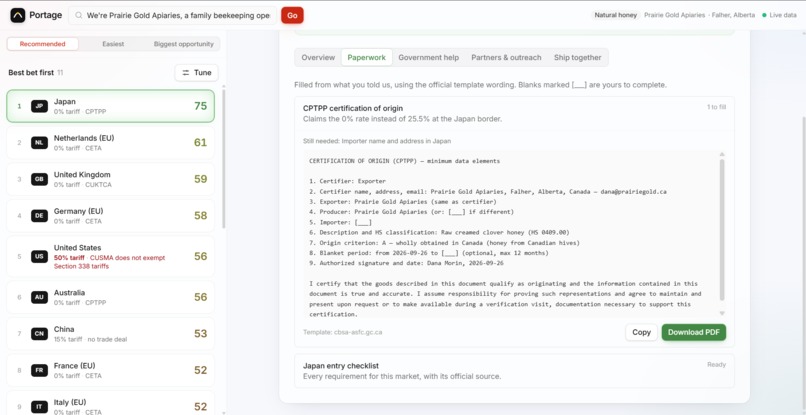Select the China market card

111,334
